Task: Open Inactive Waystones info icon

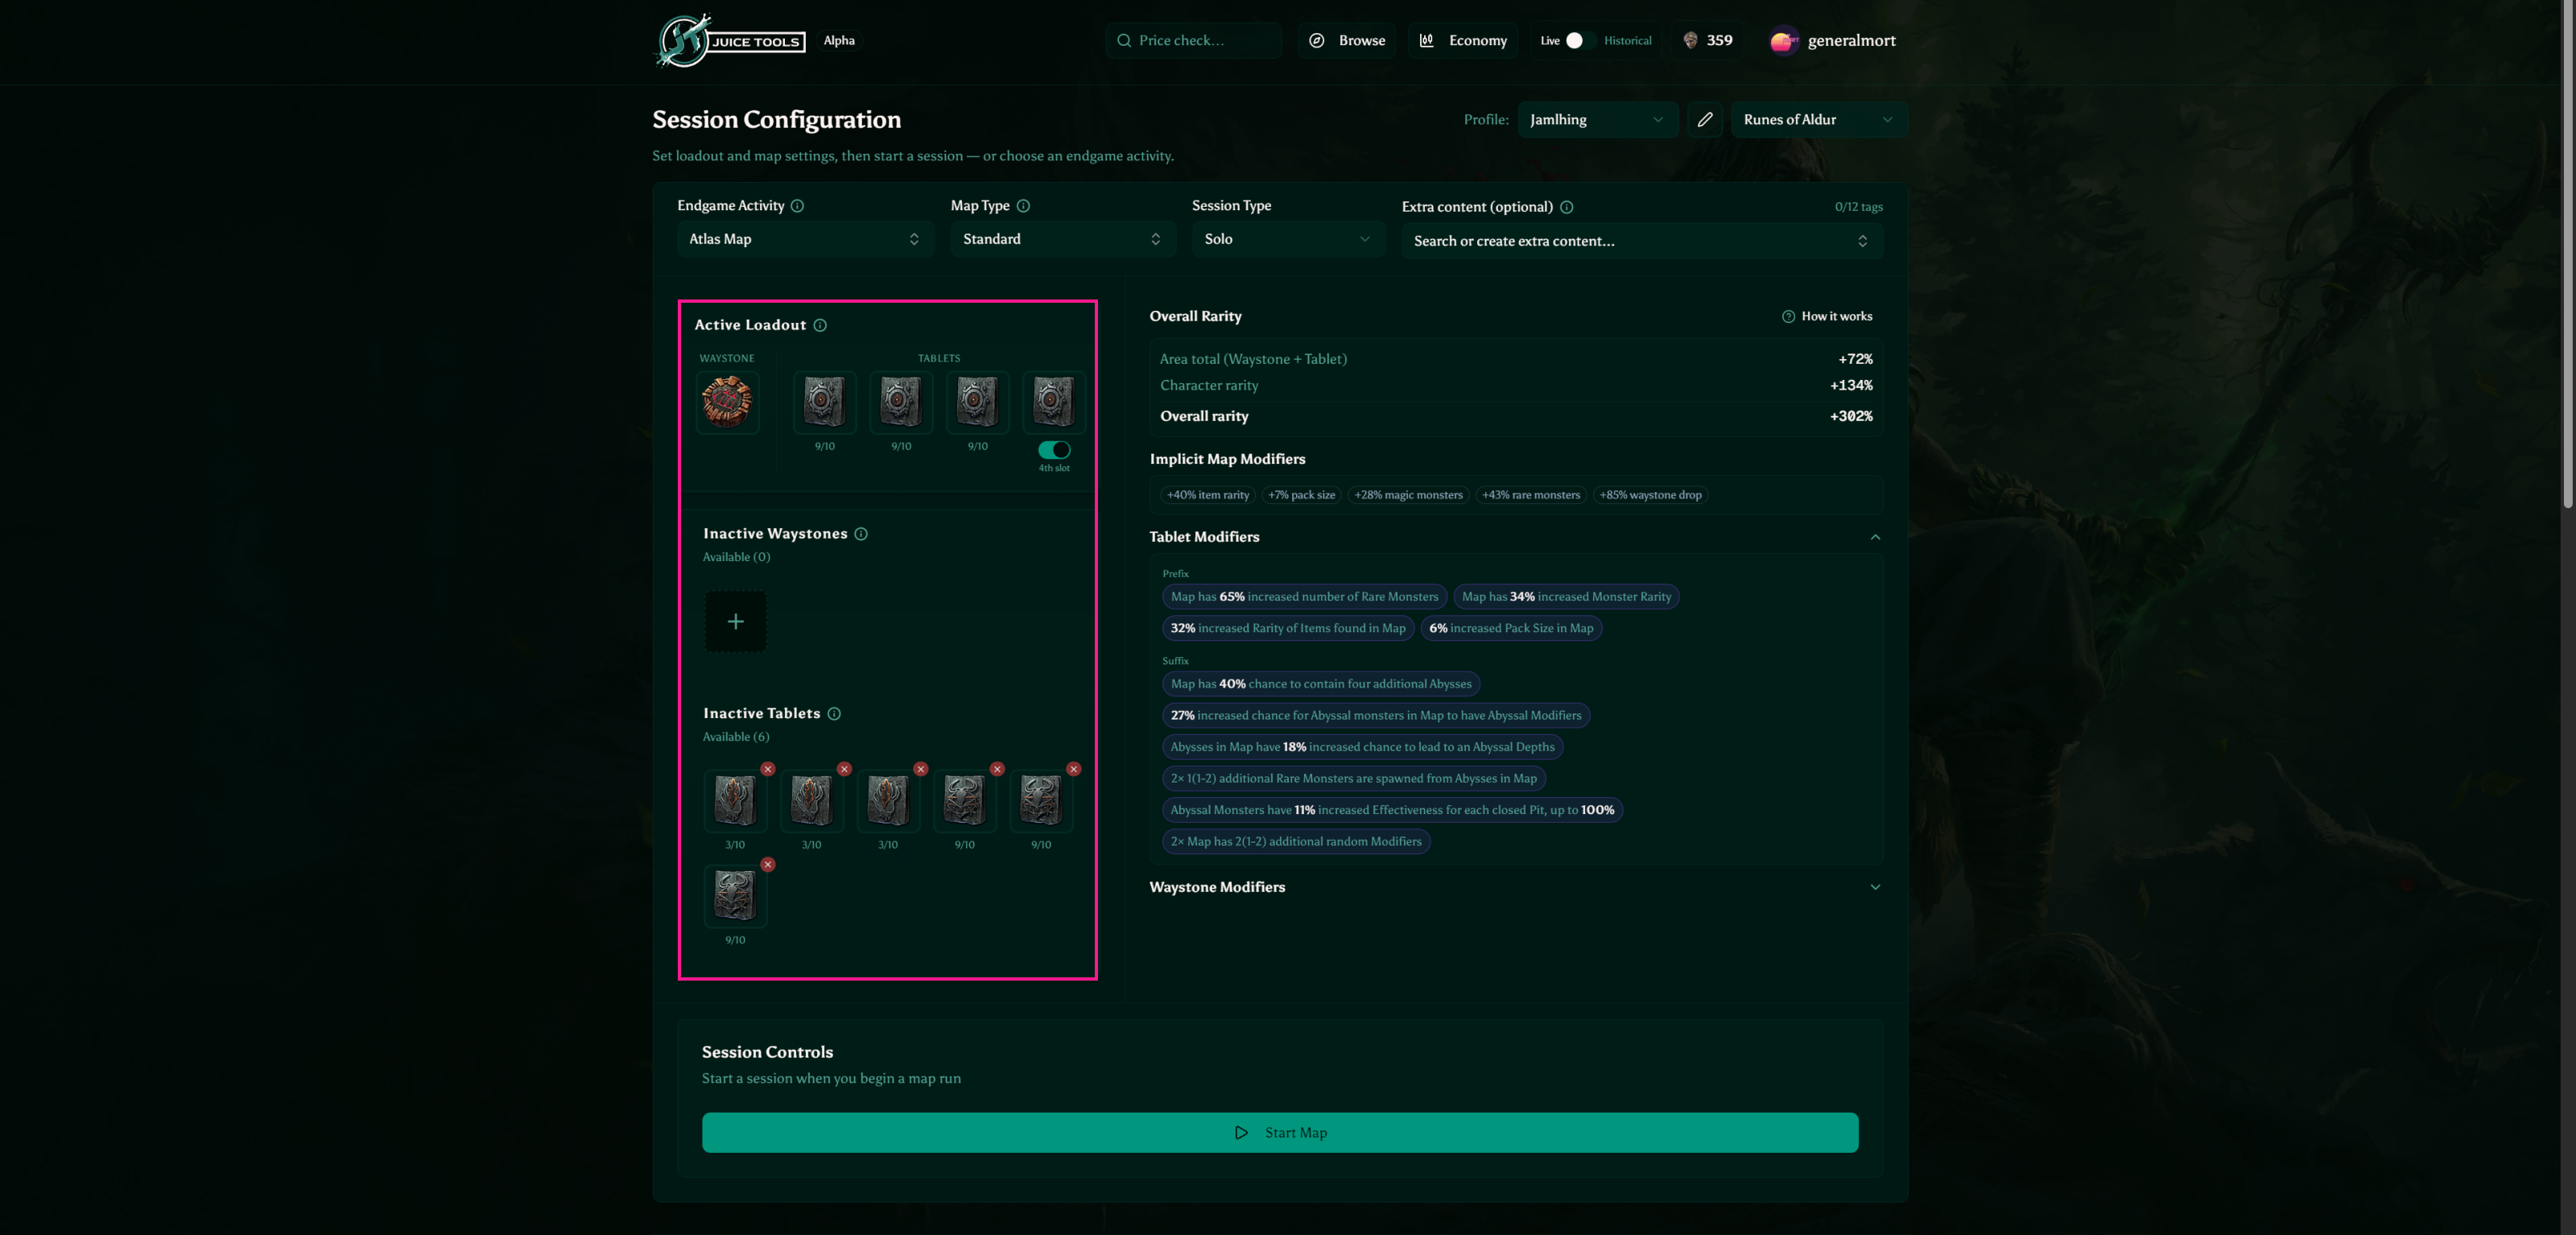Action: coord(861,534)
